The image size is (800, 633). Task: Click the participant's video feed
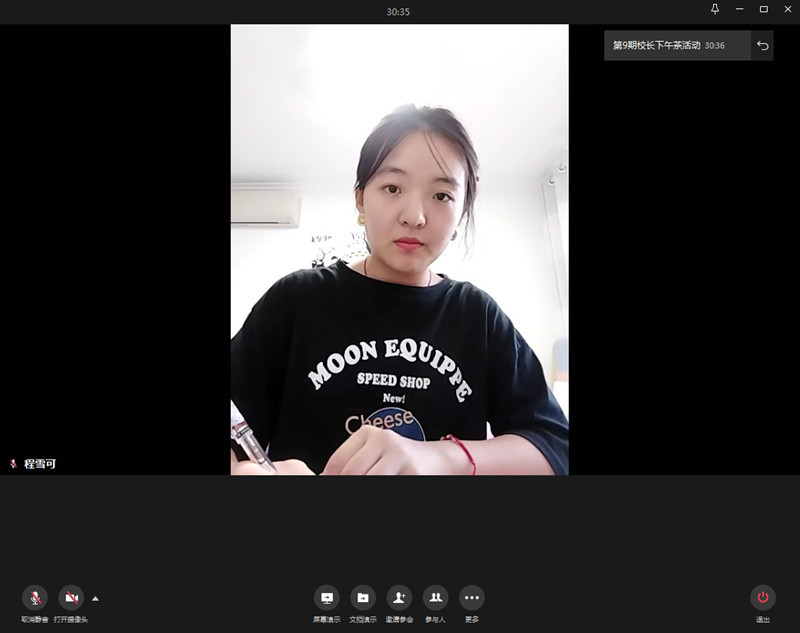(x=399, y=250)
